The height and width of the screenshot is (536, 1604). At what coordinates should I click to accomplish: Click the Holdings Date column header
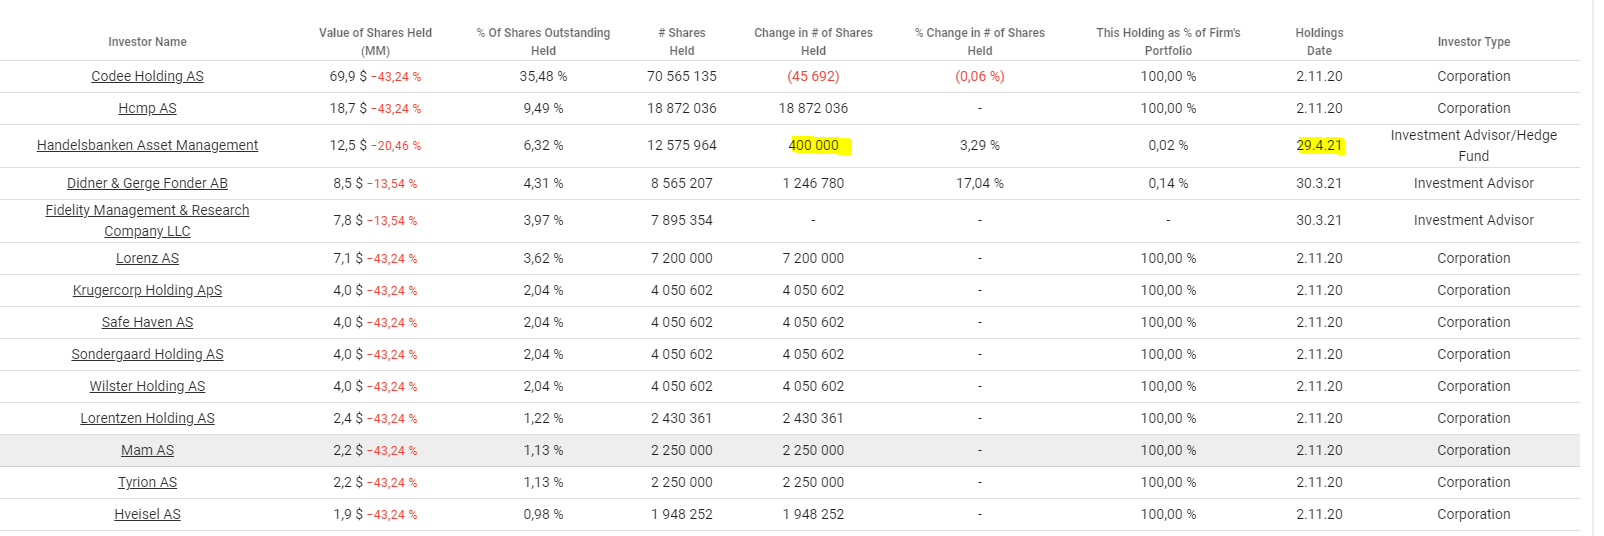coord(1319,41)
